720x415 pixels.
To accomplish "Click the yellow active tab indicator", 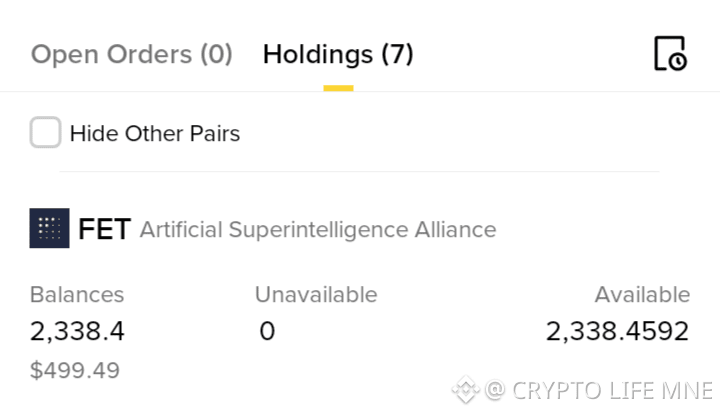I will pos(338,88).
